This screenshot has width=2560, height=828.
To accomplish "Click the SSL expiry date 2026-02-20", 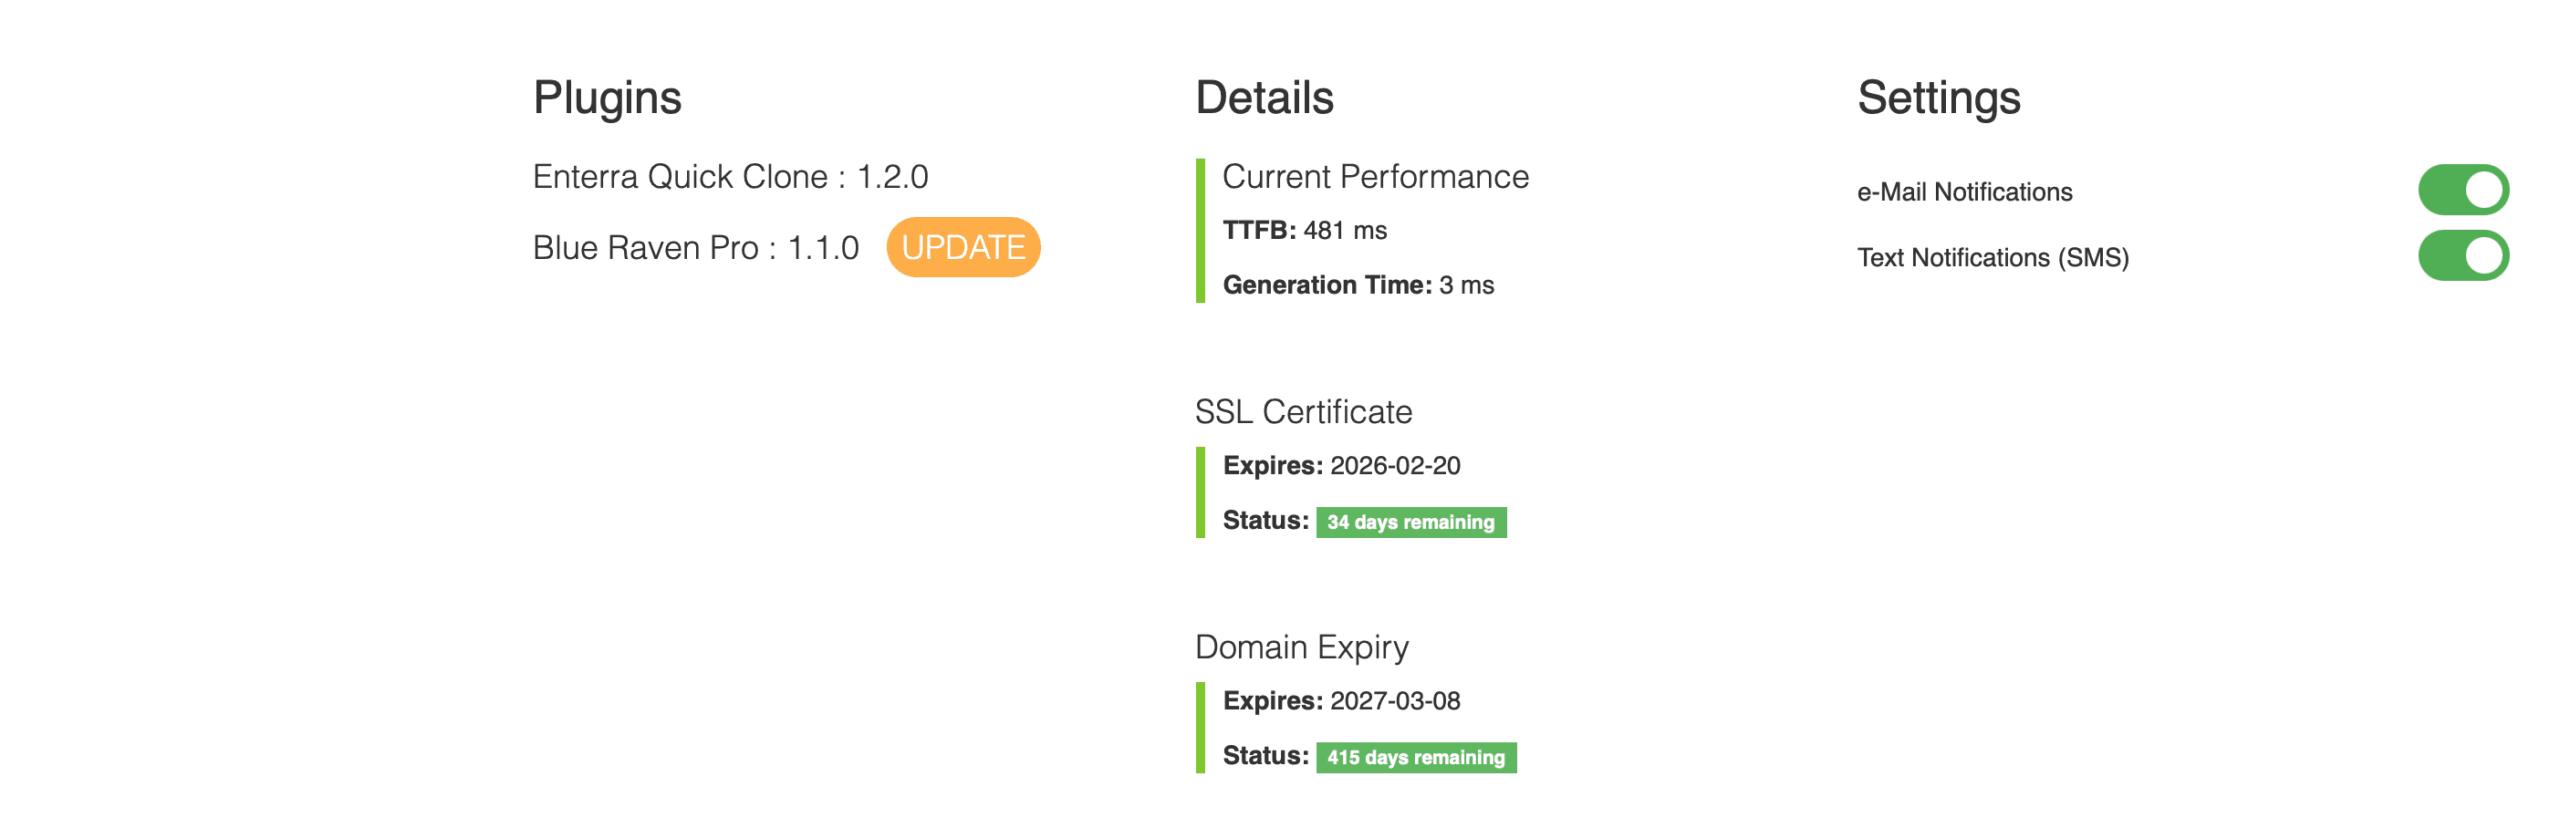I will point(1396,465).
